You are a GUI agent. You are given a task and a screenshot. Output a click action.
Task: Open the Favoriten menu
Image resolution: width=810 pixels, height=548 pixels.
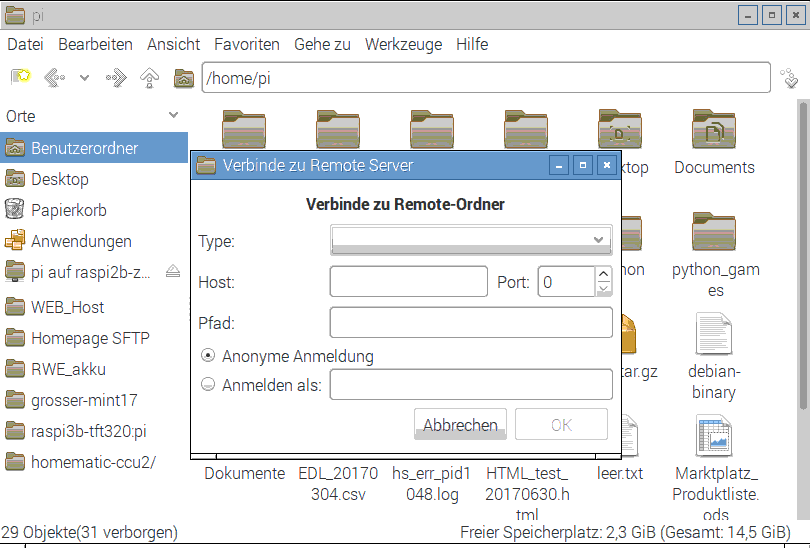[246, 44]
